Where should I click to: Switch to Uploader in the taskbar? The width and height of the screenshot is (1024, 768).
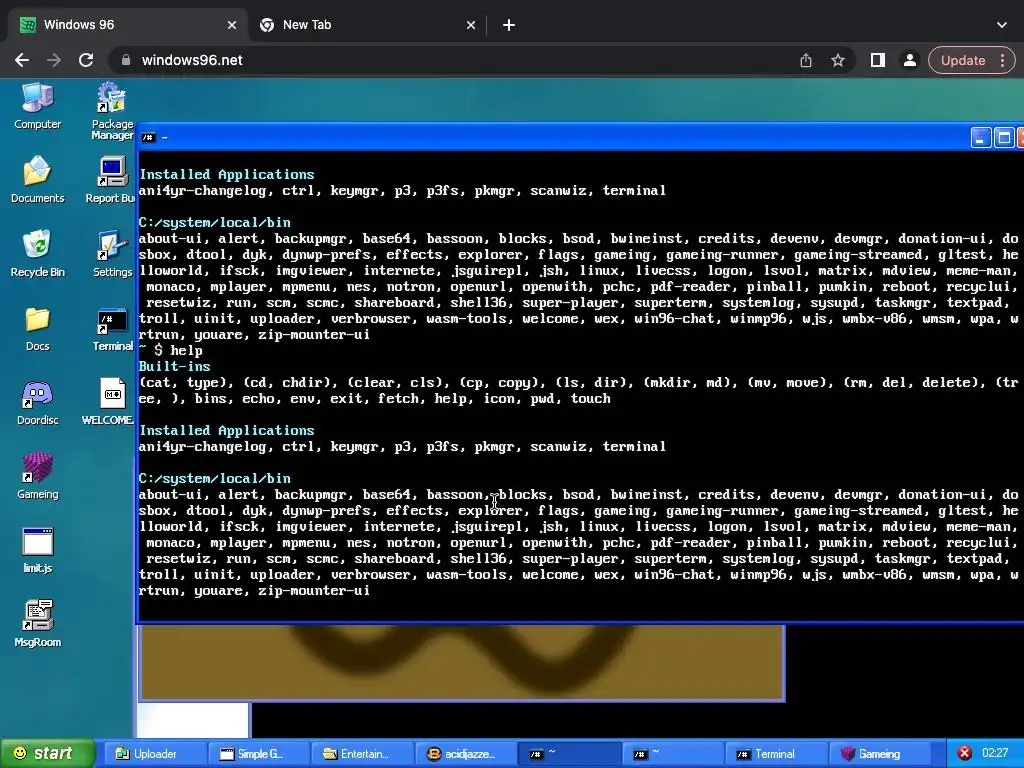(156, 754)
